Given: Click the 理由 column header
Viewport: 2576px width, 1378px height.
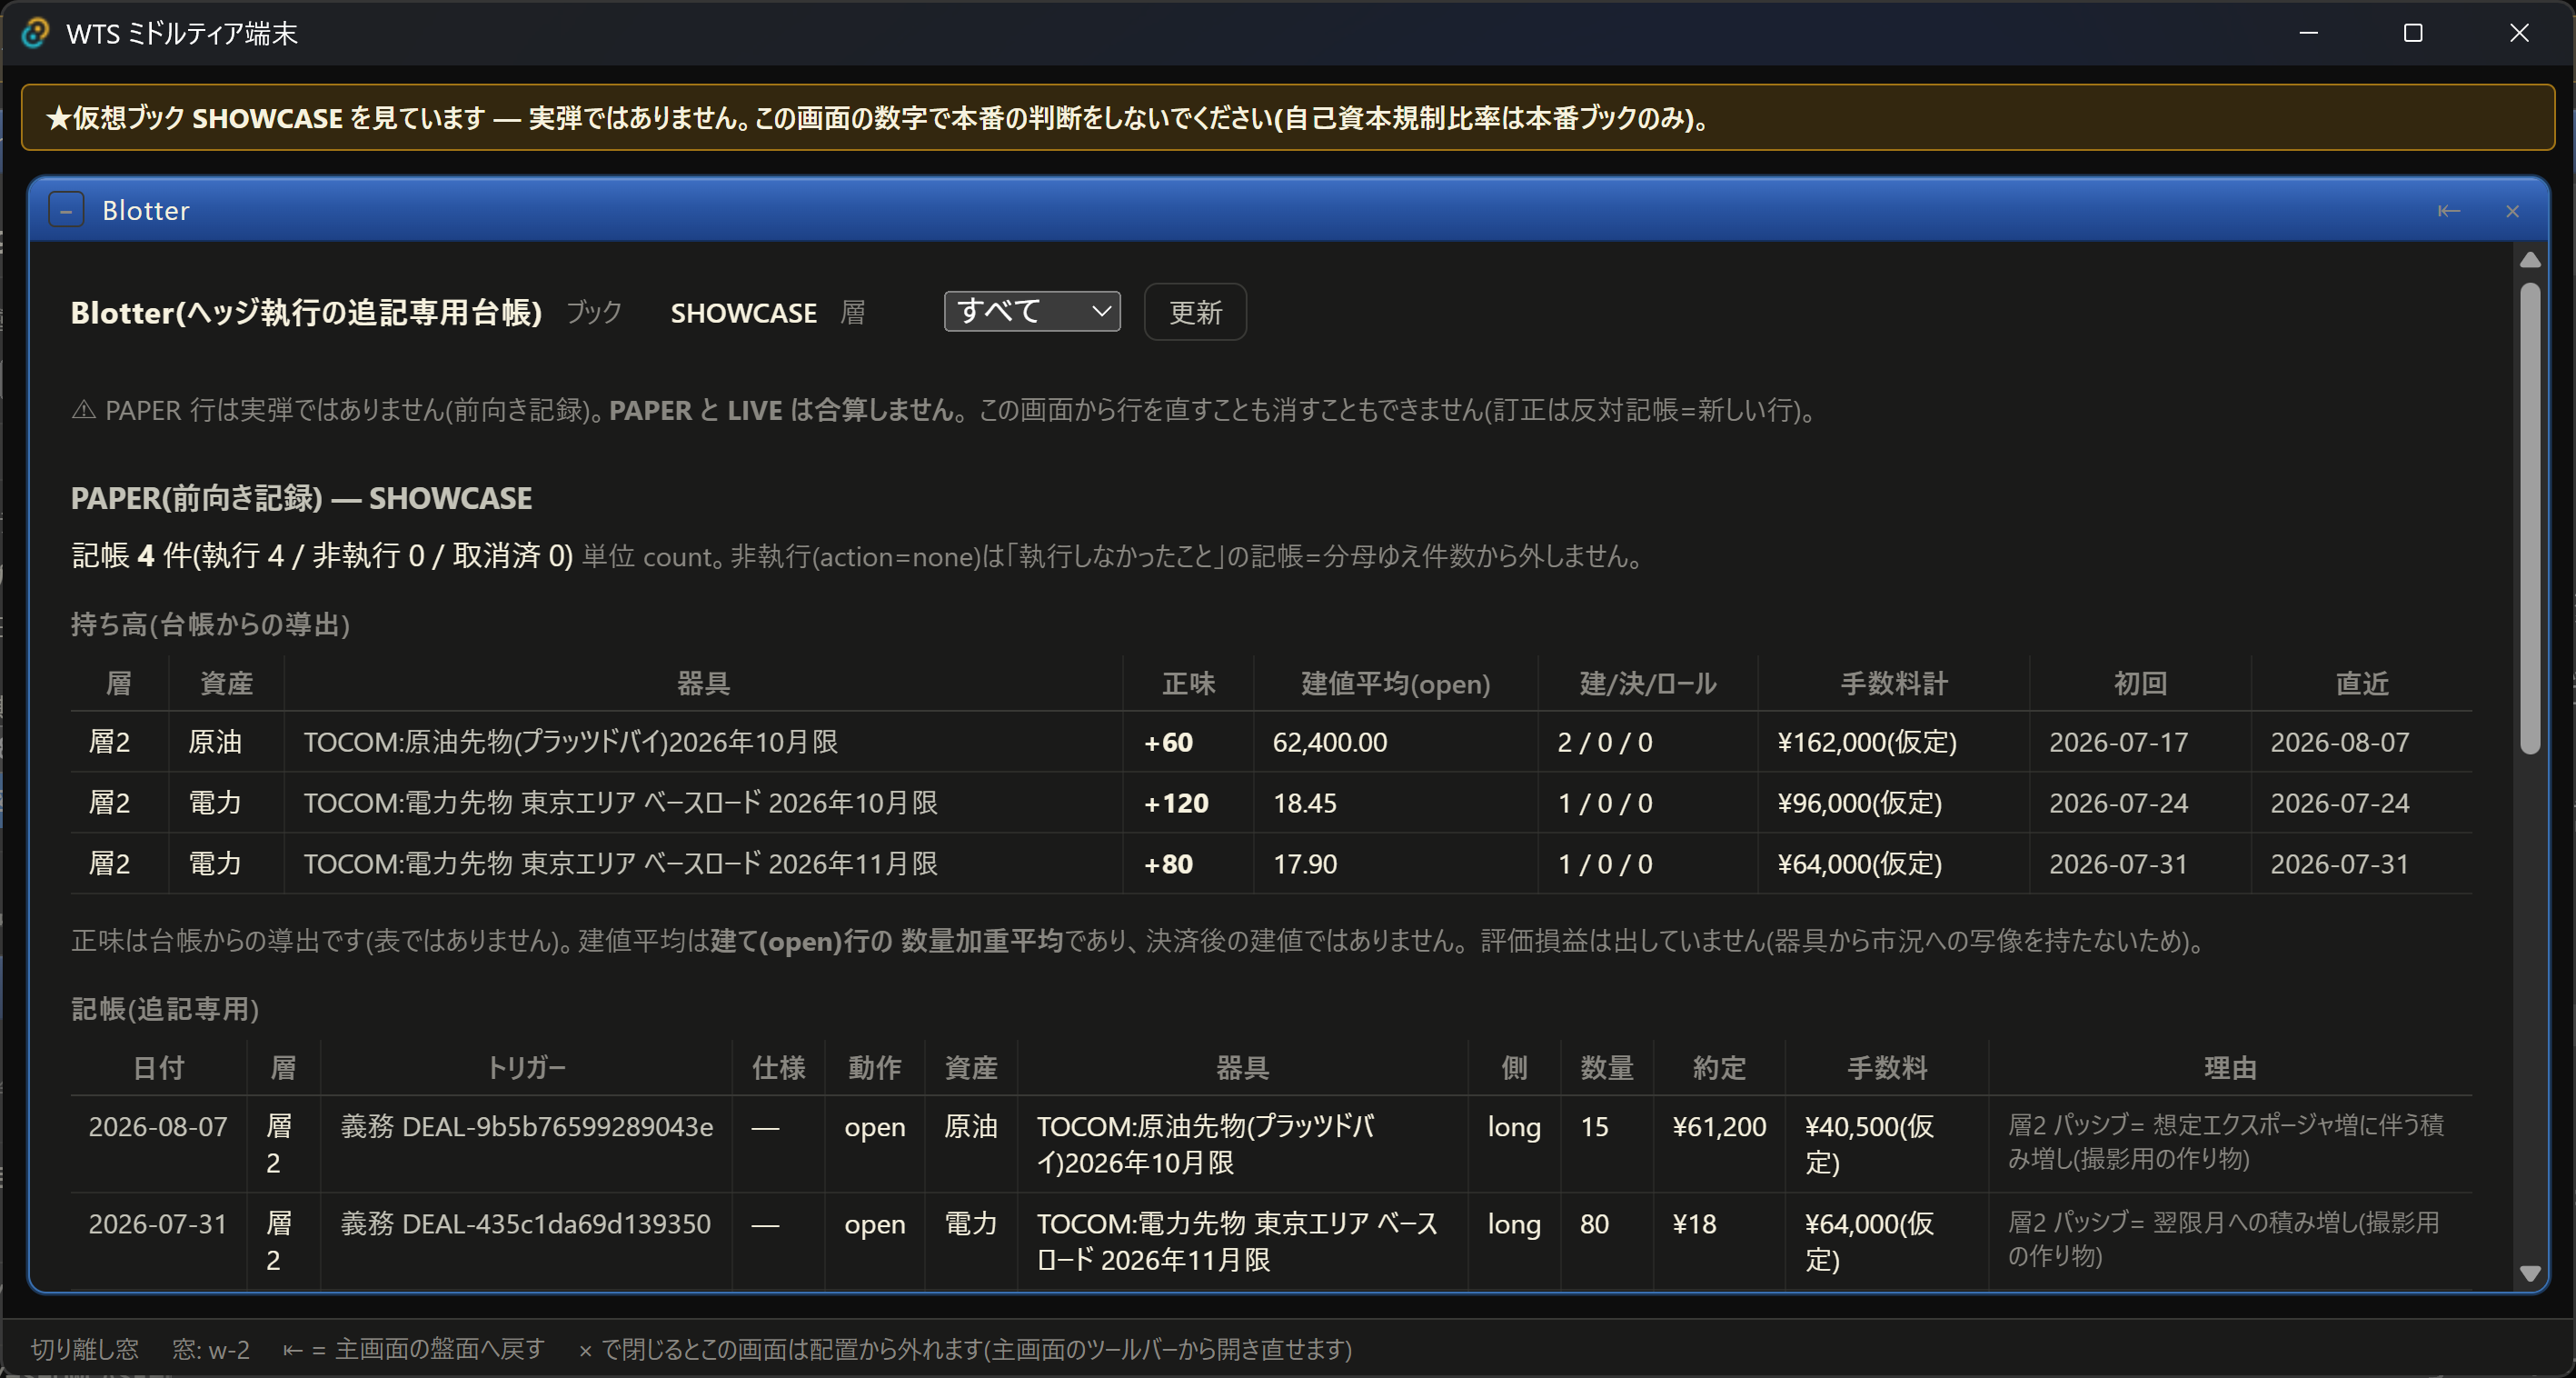Looking at the screenshot, I should click(2229, 1068).
